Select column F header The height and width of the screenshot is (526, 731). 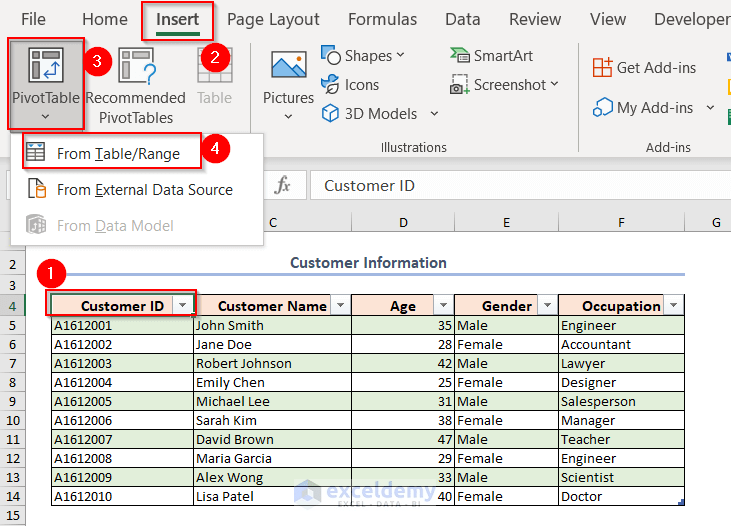click(621, 222)
